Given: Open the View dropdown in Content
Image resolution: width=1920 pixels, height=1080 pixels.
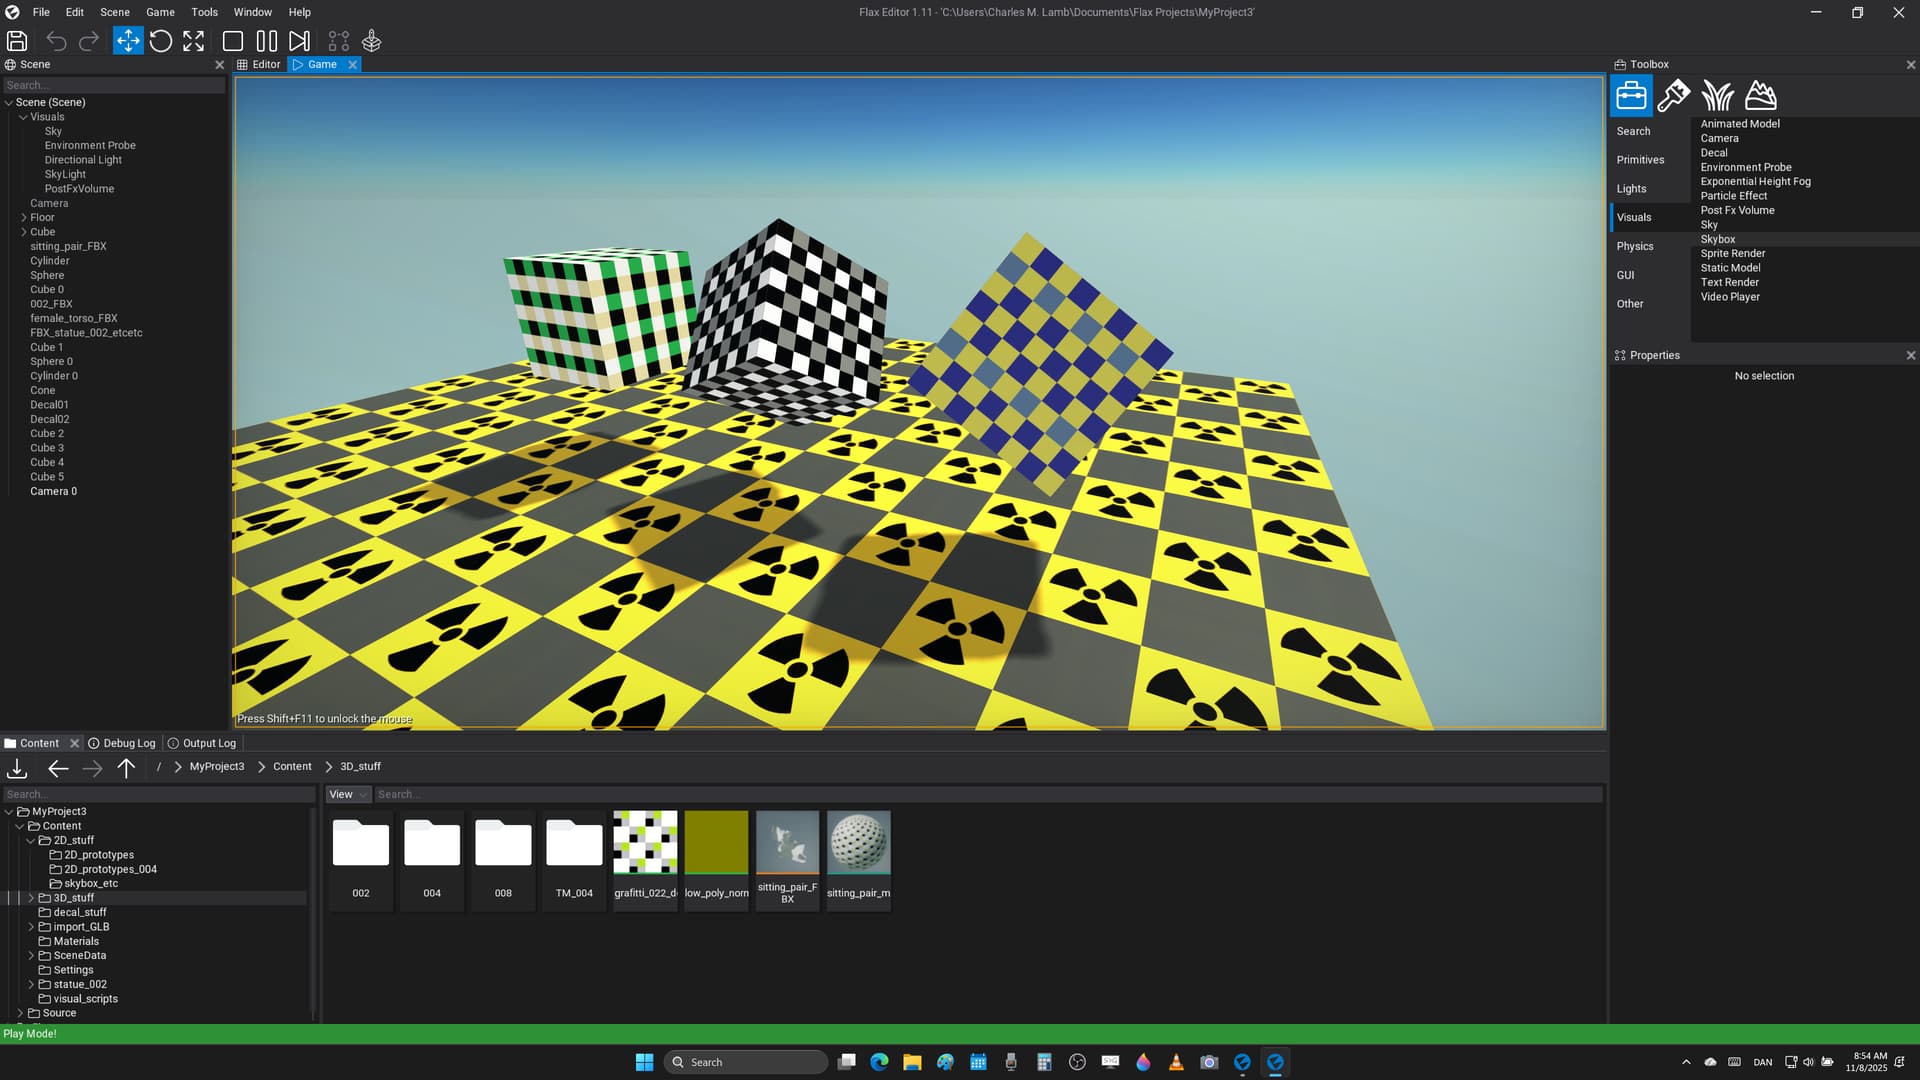Looking at the screenshot, I should click(x=347, y=795).
